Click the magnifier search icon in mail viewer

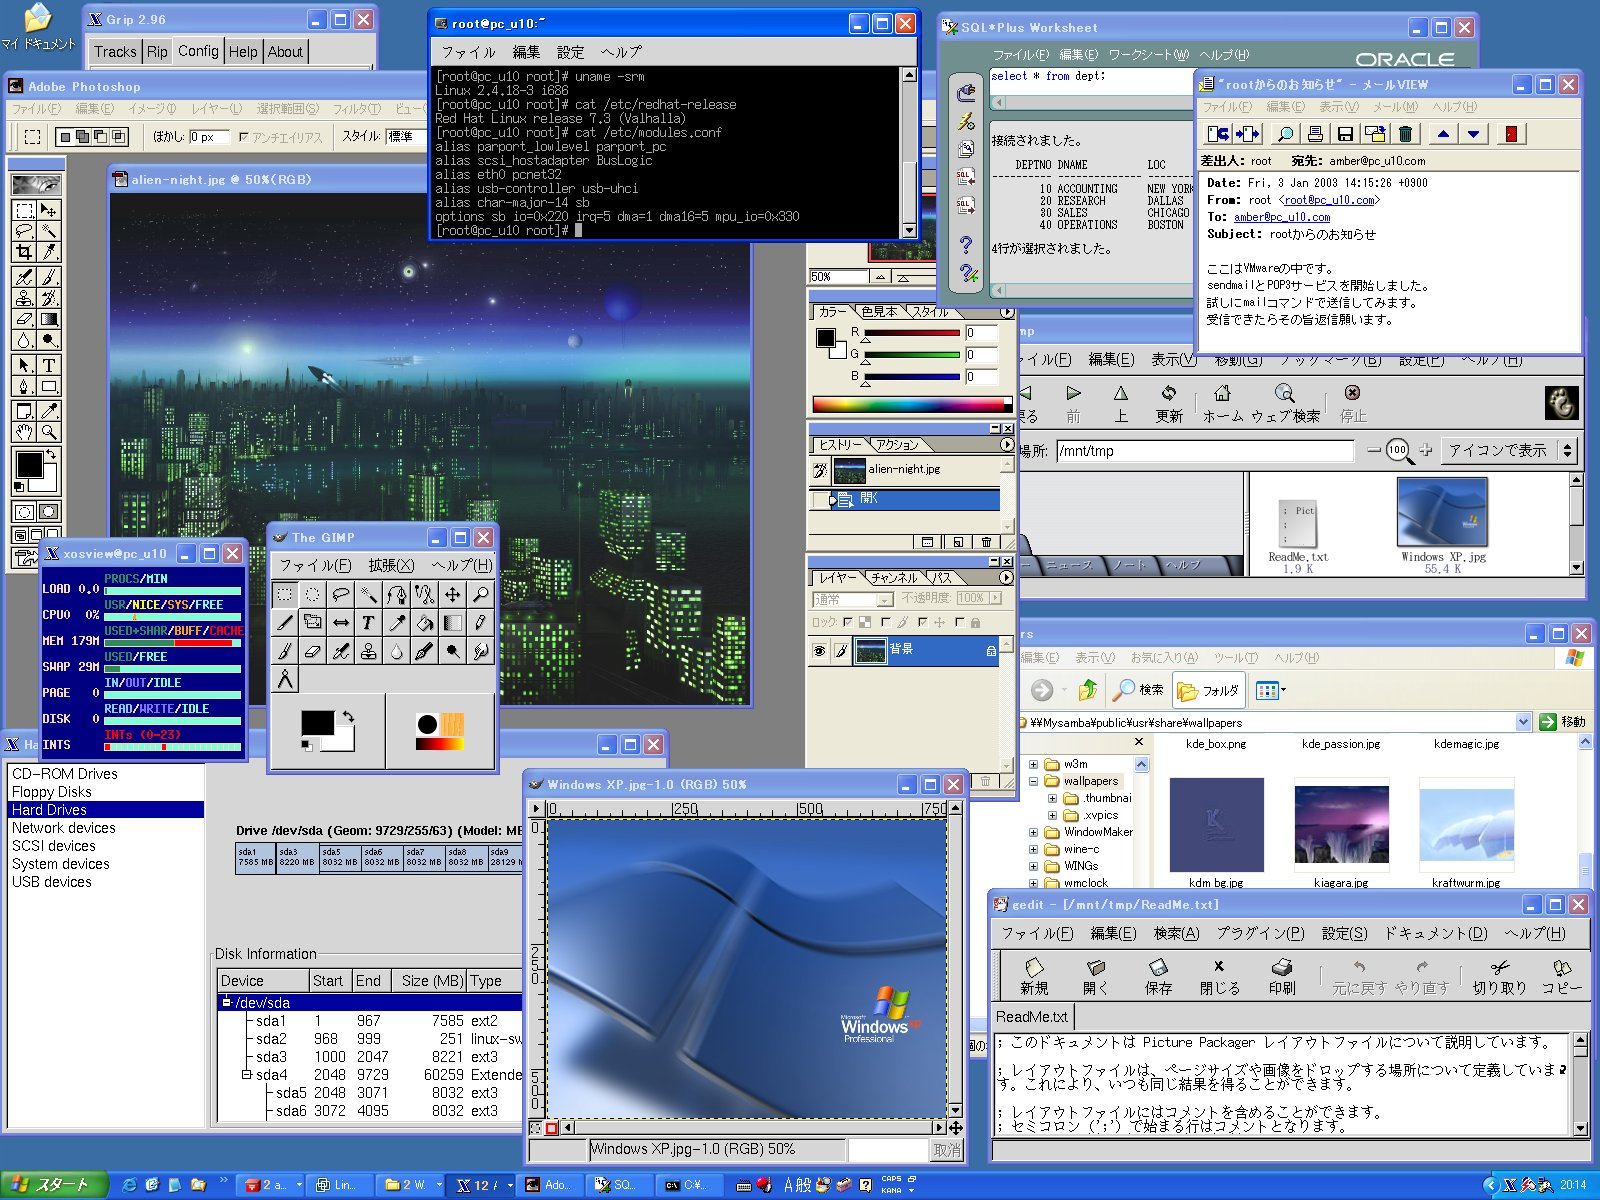pyautogui.click(x=1285, y=134)
